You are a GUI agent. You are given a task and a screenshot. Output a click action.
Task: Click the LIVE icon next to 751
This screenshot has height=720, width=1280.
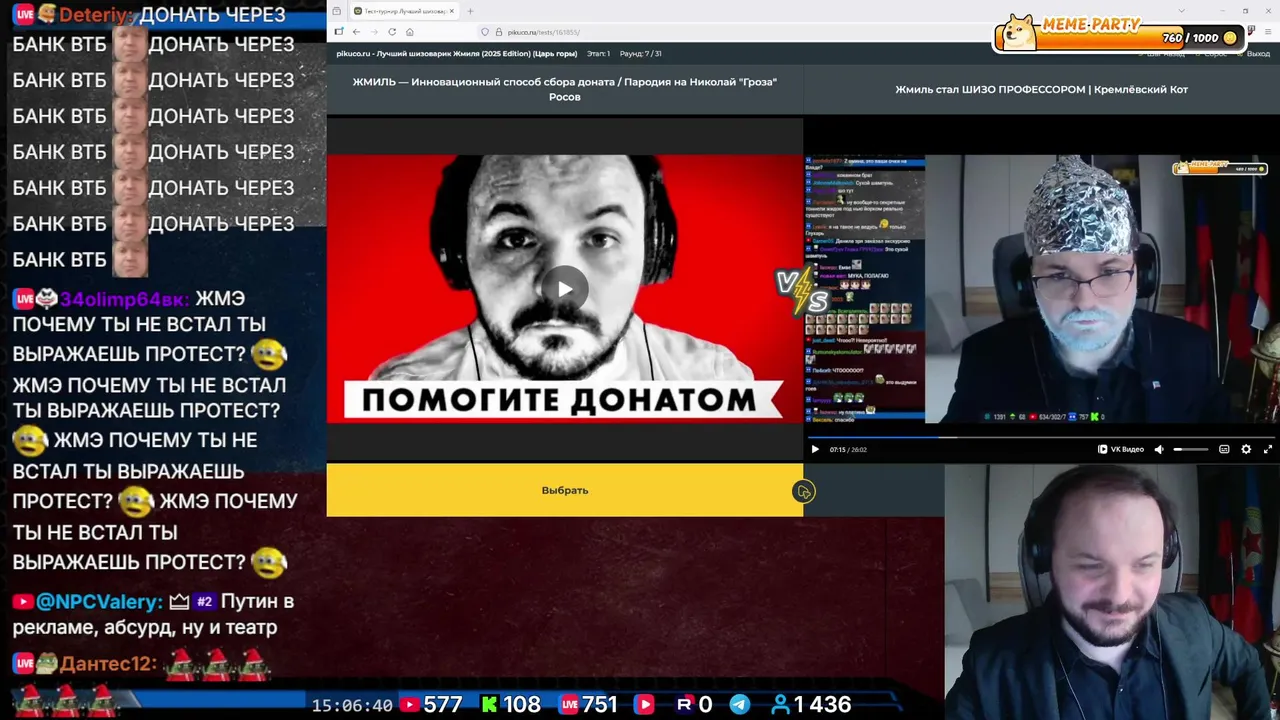570,705
